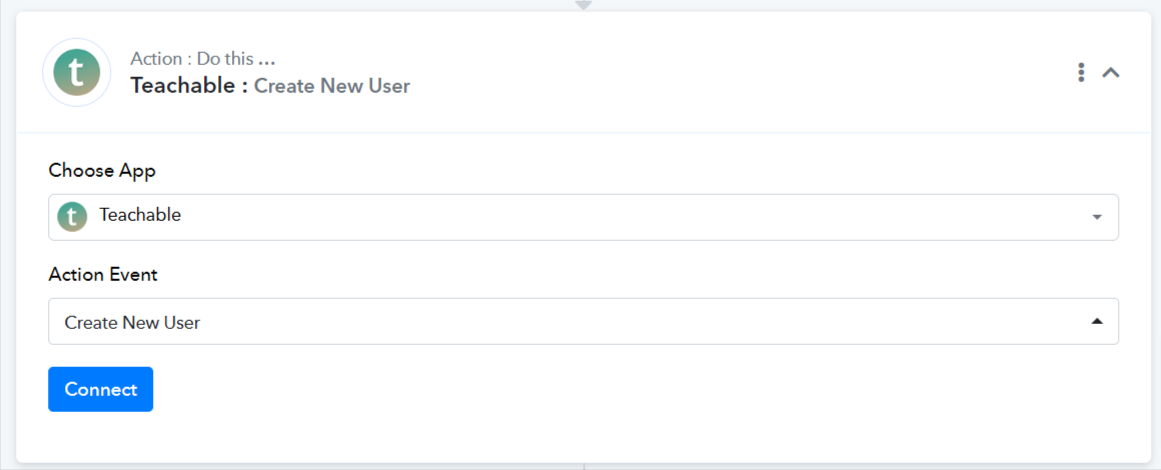The width and height of the screenshot is (1161, 470).
Task: Click the large Teachable logo icon
Action: tap(76, 73)
